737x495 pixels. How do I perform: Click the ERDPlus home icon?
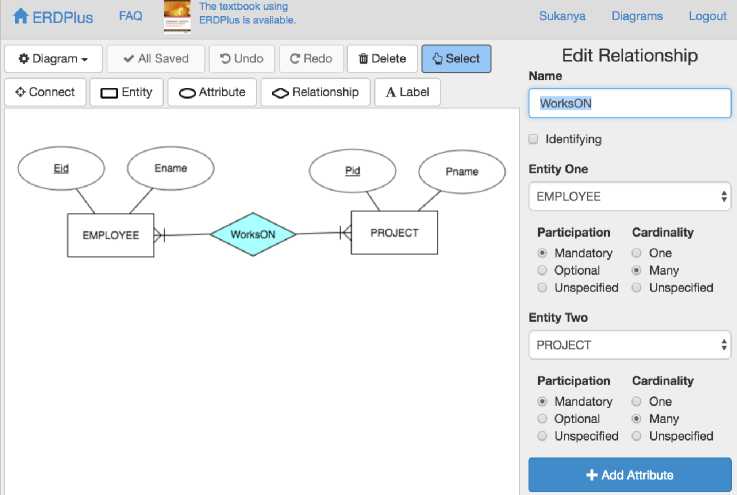pos(20,16)
